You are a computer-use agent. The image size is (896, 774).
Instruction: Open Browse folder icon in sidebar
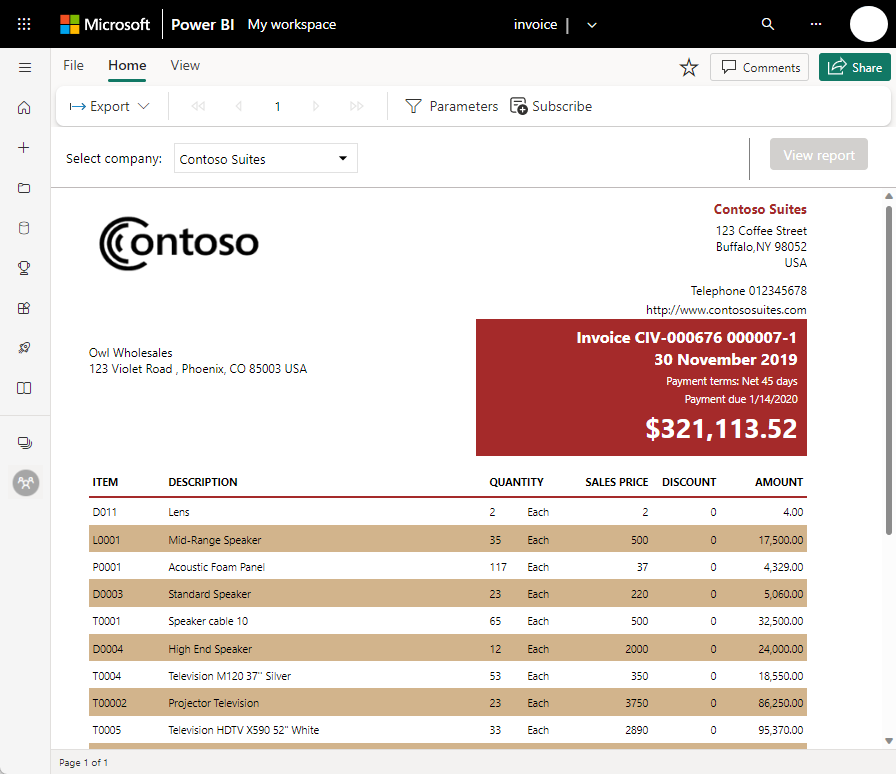click(24, 188)
